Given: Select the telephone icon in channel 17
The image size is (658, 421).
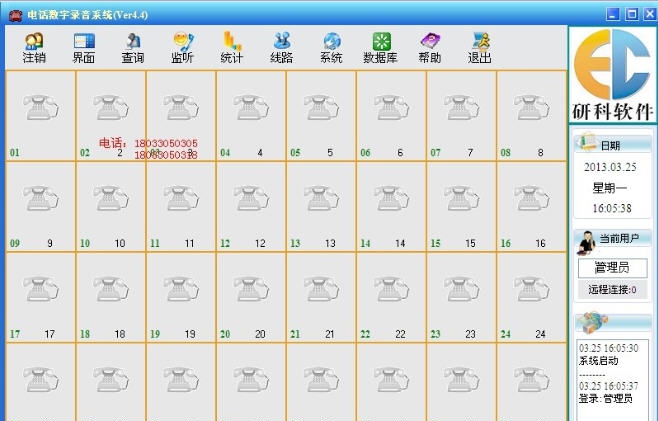Looking at the screenshot, I should click(41, 289).
